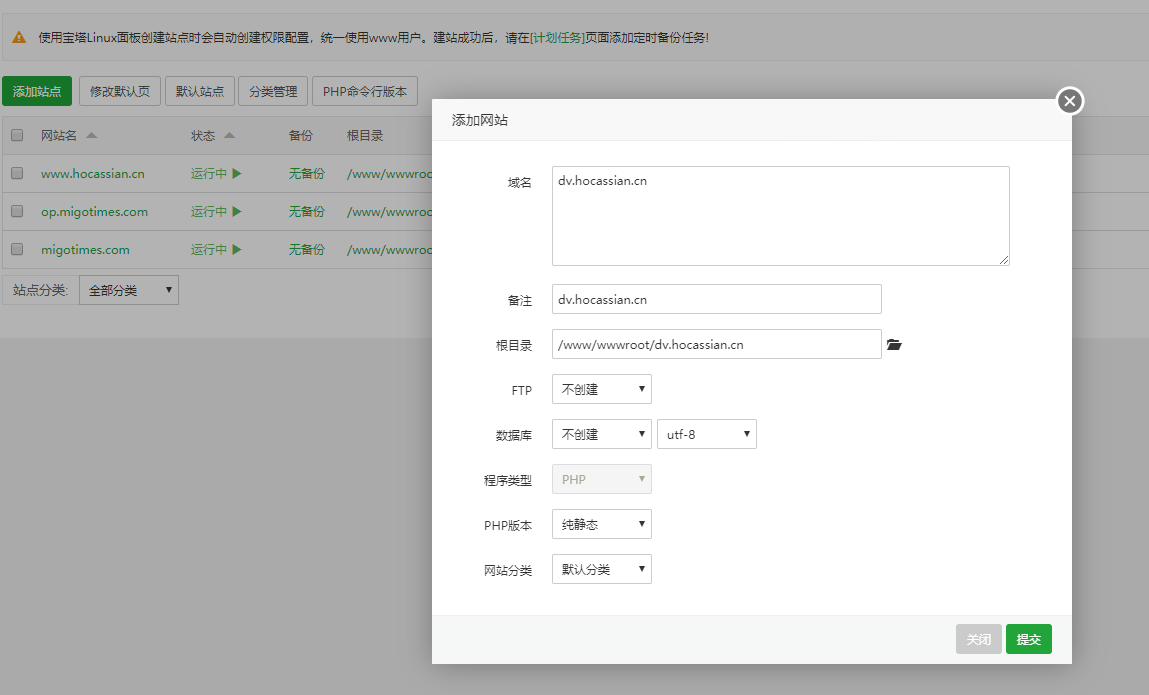Click the 分类管理 toolbar button
Viewport: 1149px width, 695px height.
[x=273, y=91]
